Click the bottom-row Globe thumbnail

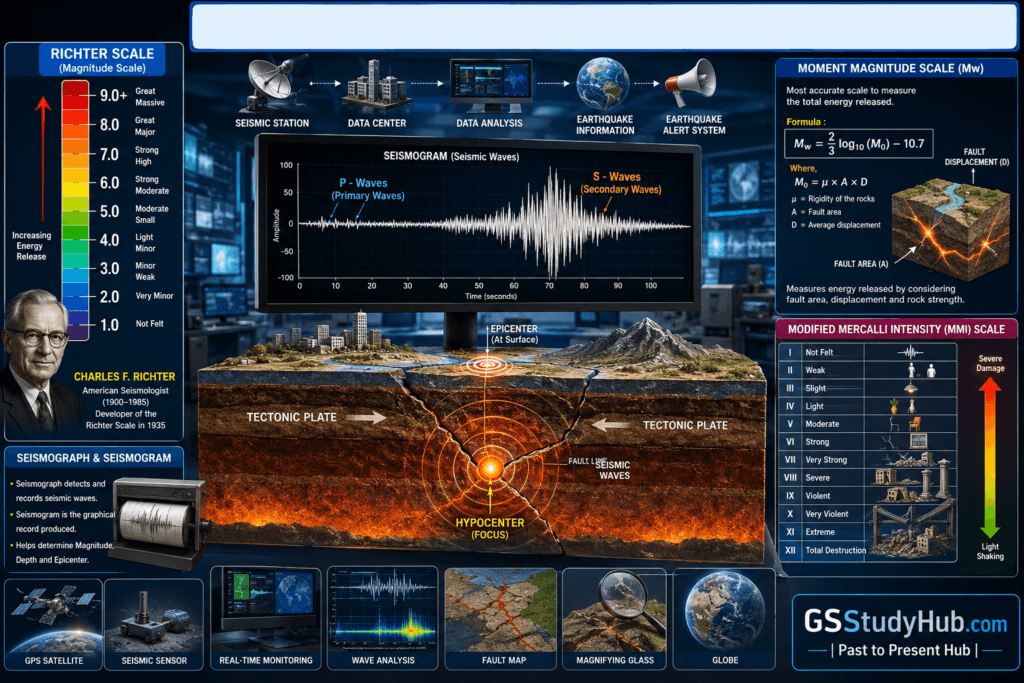point(724,618)
